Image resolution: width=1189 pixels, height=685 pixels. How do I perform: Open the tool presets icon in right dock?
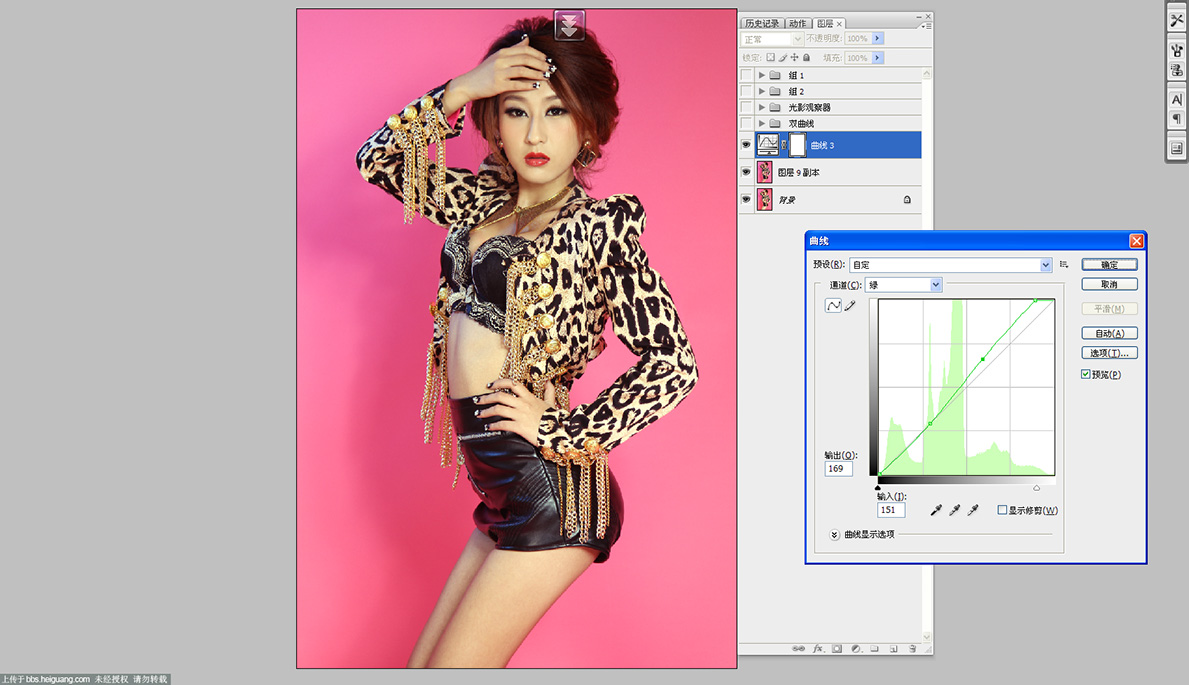[1177, 21]
